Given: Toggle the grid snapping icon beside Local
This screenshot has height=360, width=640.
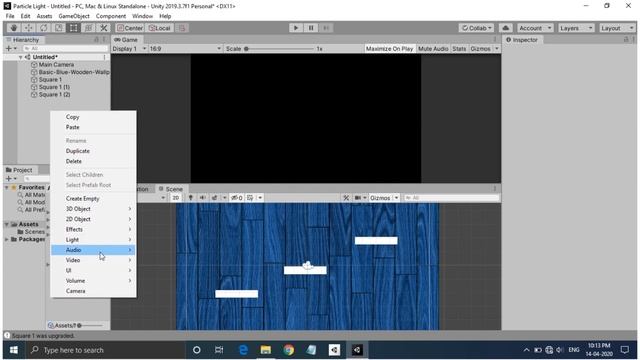Looking at the screenshot, I should [x=182, y=28].
